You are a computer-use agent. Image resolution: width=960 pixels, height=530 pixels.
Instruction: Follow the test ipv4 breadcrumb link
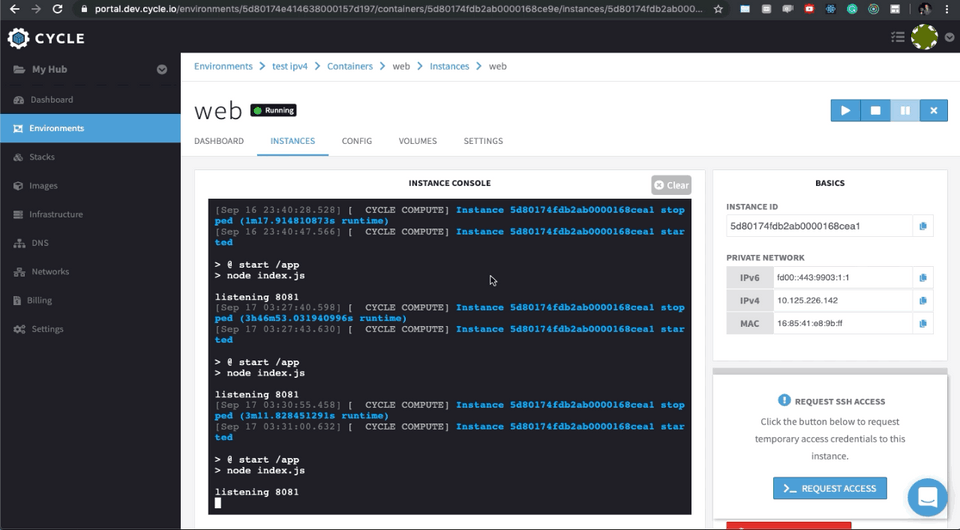pyautogui.click(x=290, y=66)
